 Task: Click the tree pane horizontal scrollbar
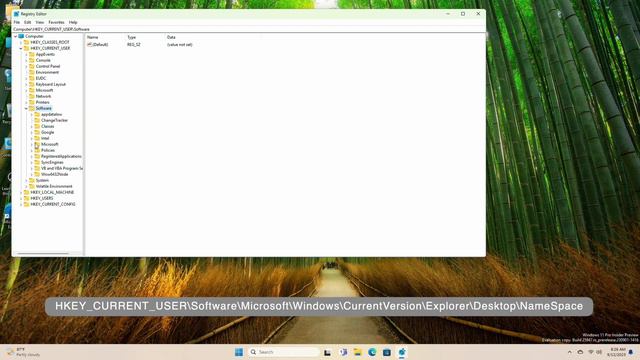42,253
